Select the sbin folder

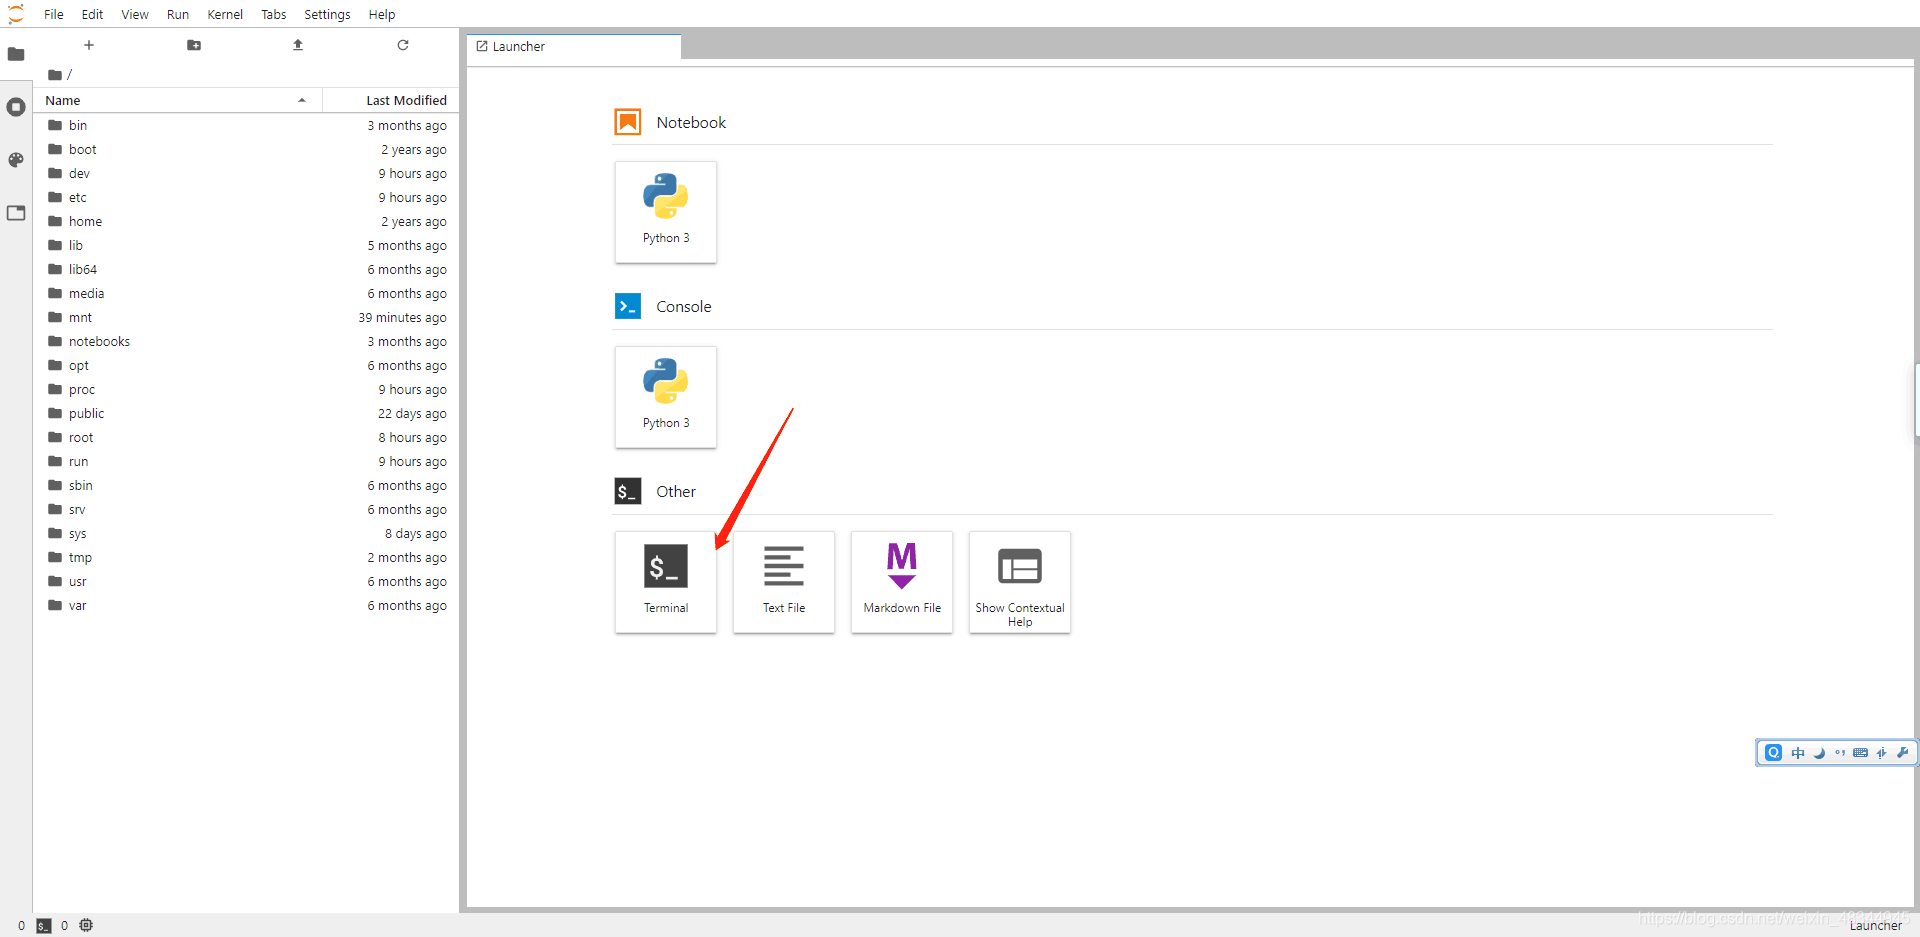point(246,485)
